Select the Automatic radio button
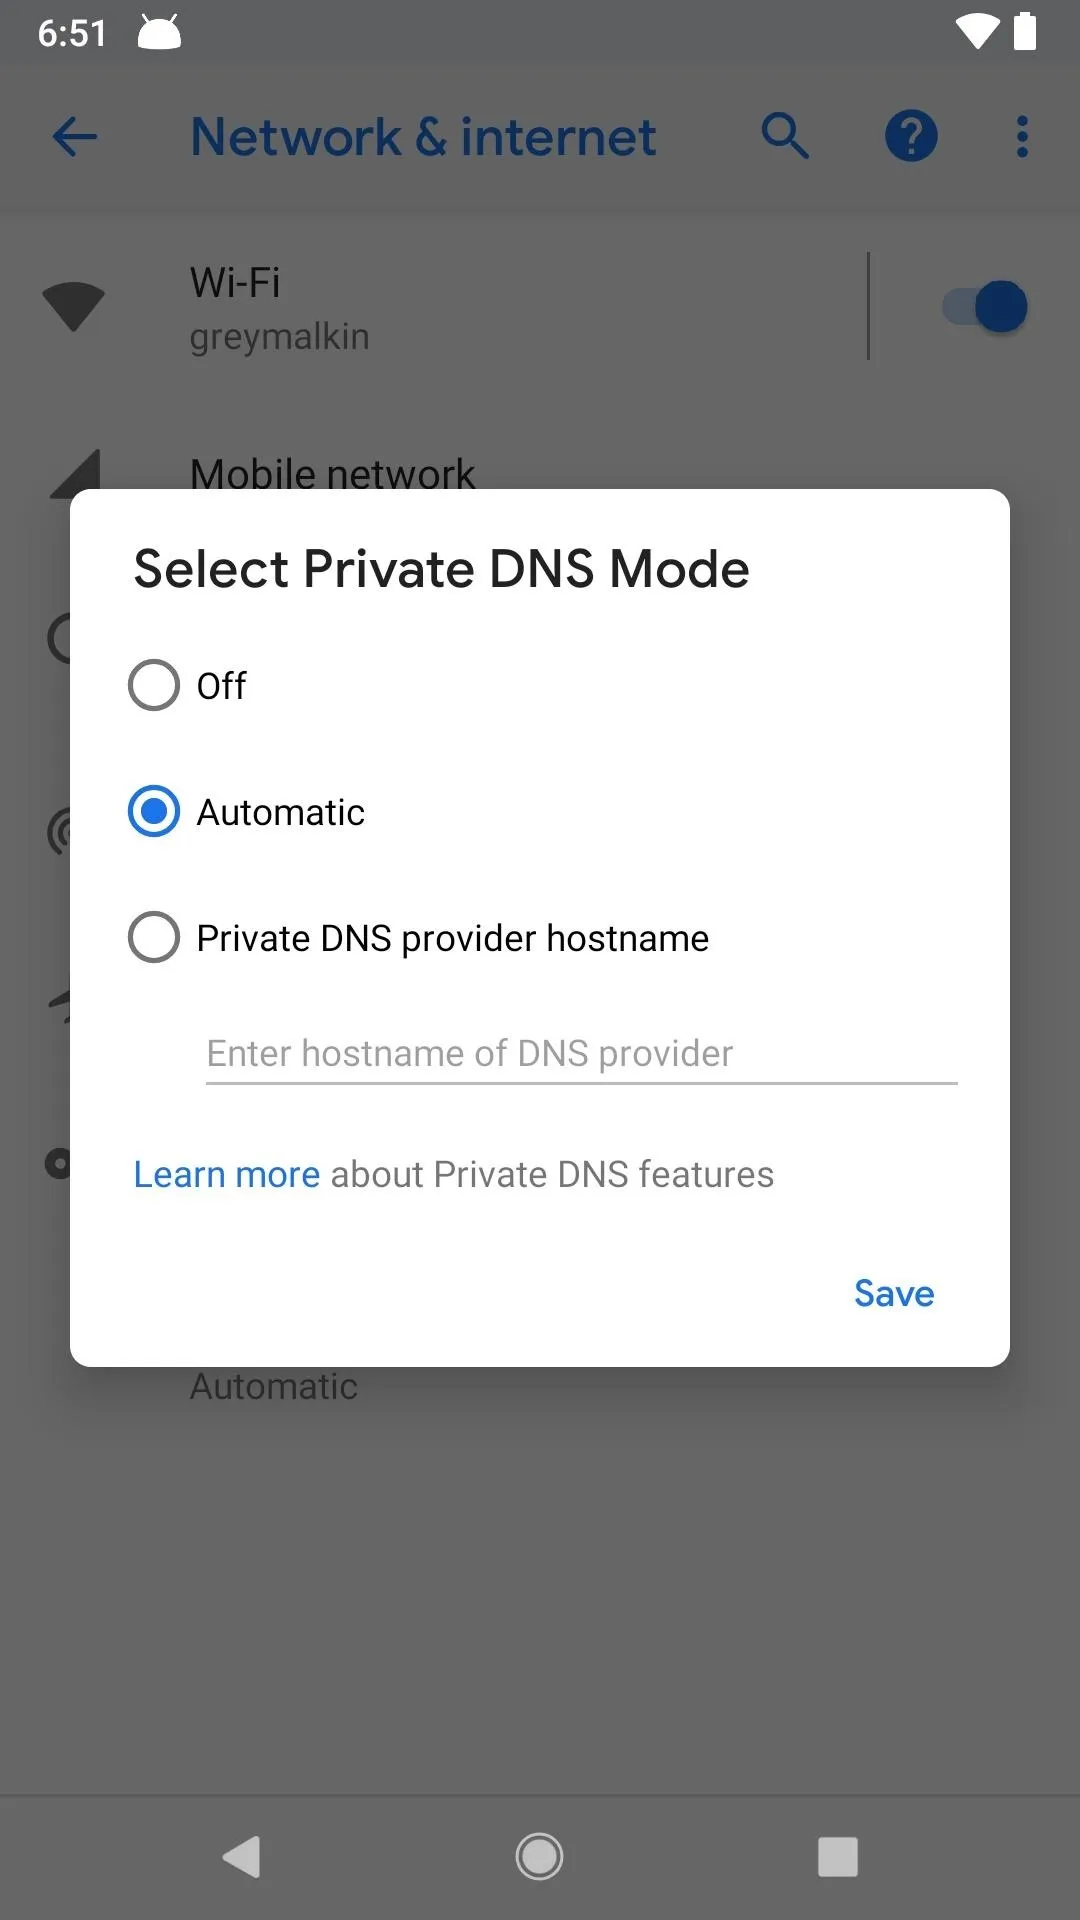The height and width of the screenshot is (1920, 1080). [x=154, y=811]
